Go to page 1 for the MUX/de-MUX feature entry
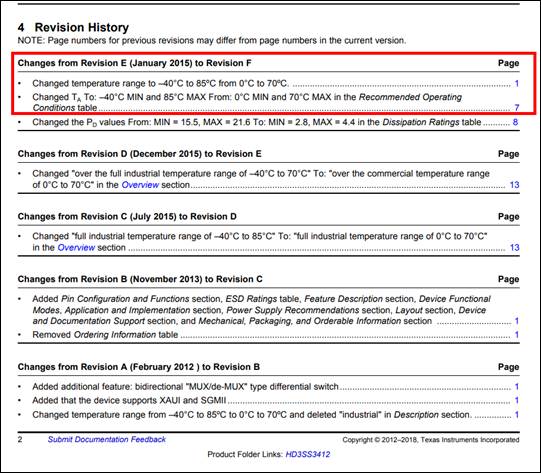 (x=517, y=387)
